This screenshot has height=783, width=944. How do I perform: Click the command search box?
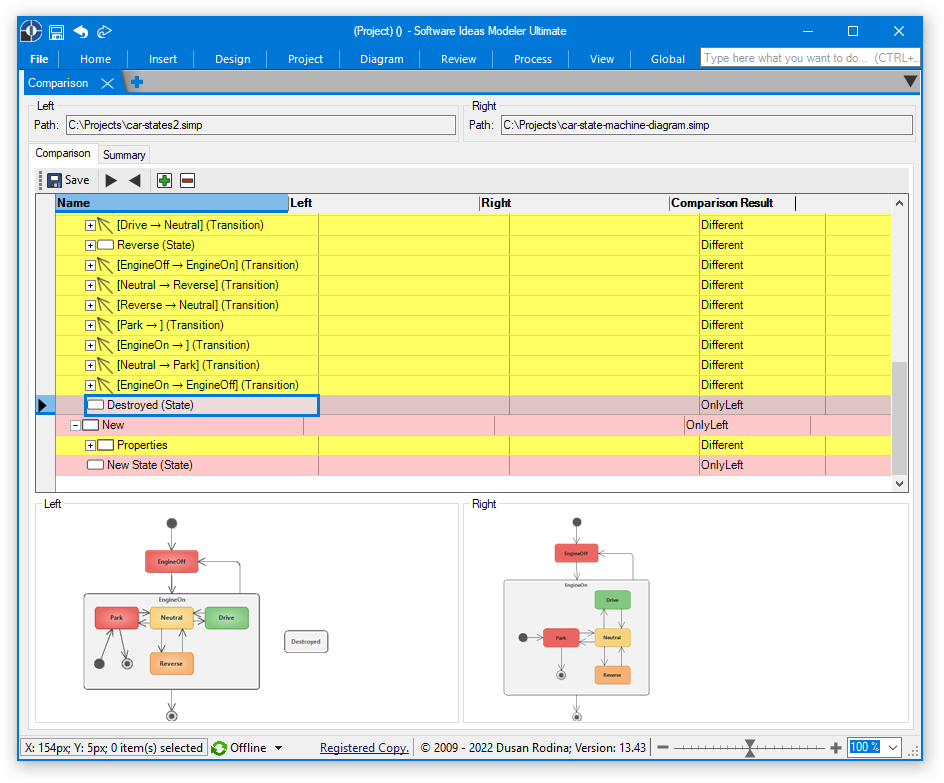(x=810, y=58)
